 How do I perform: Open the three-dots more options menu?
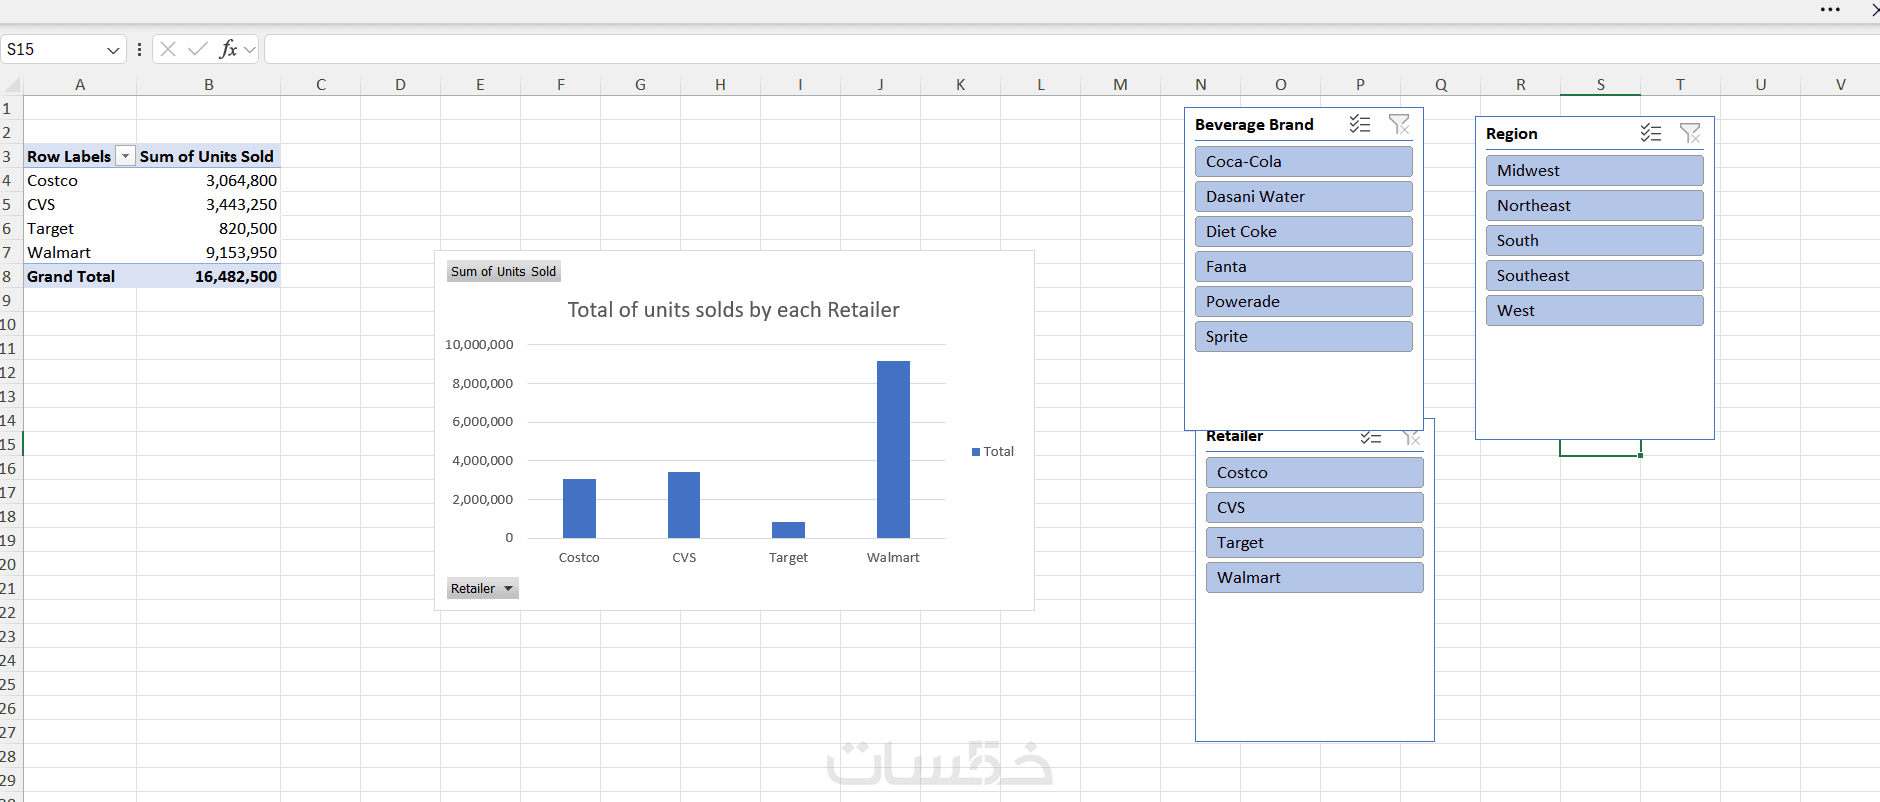pyautogui.click(x=1830, y=9)
